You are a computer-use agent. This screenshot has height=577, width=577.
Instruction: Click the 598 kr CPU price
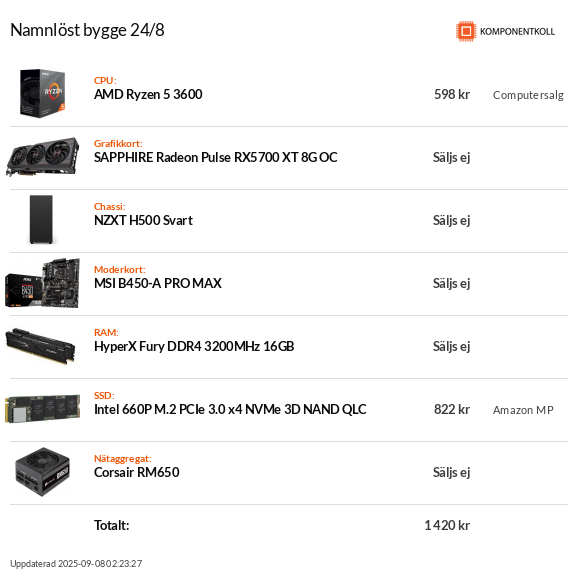tap(452, 95)
